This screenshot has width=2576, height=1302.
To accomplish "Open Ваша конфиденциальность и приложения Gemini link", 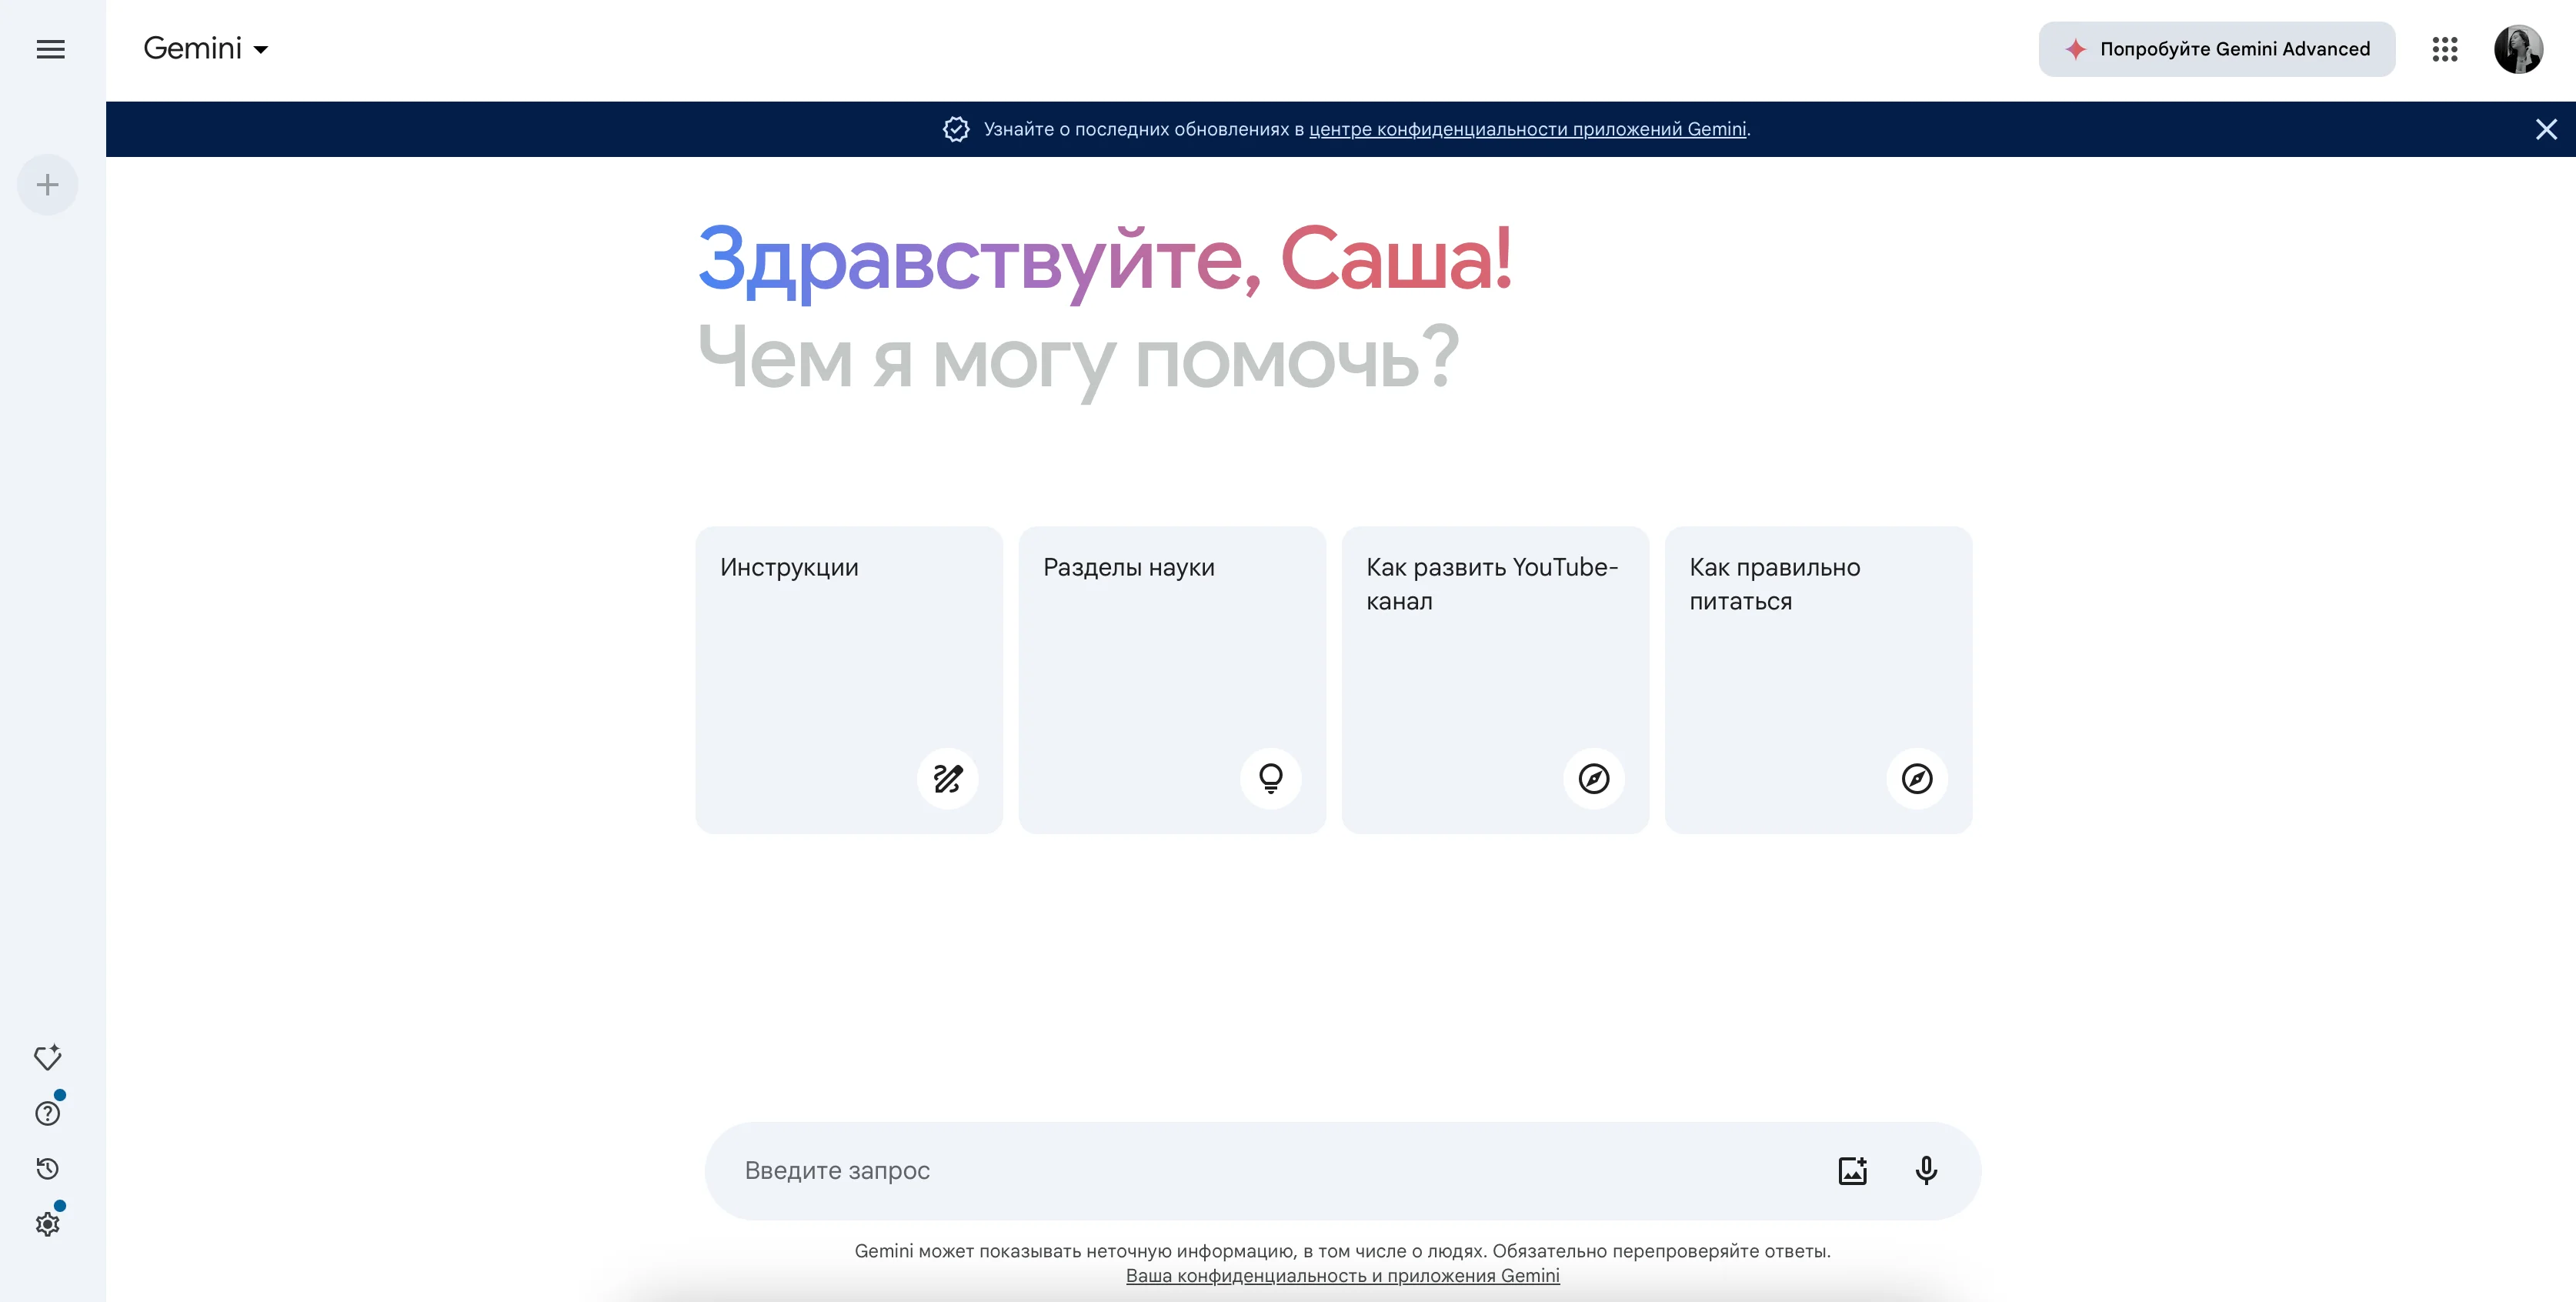I will 1342,1276.
